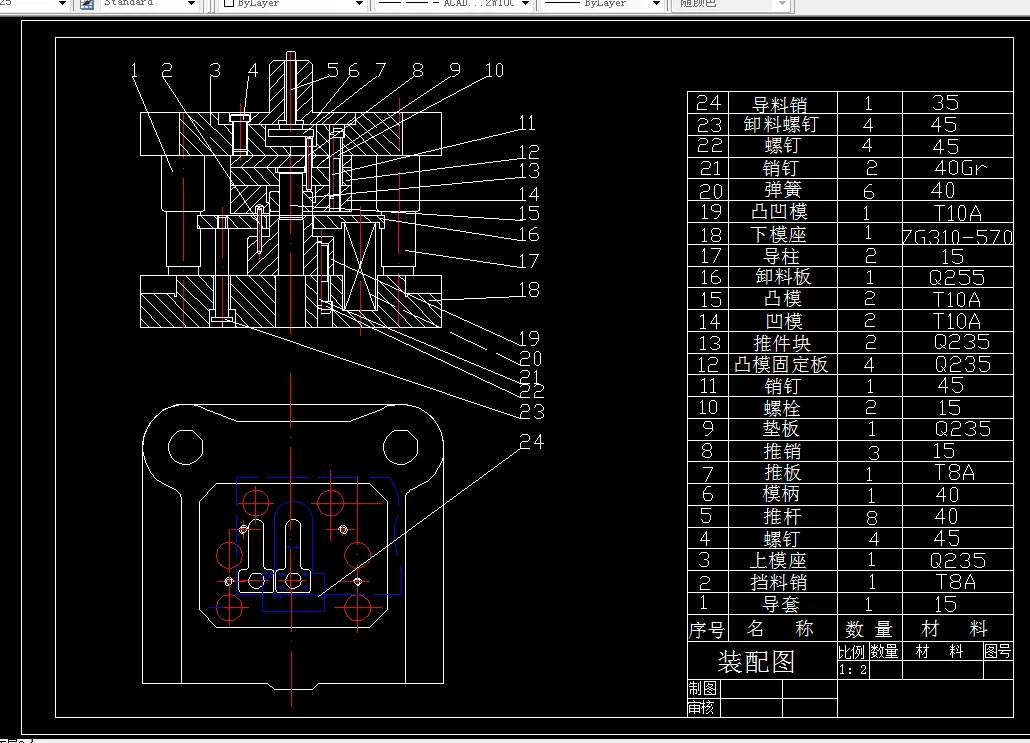Select callout number 24 near plan view

(x=531, y=442)
